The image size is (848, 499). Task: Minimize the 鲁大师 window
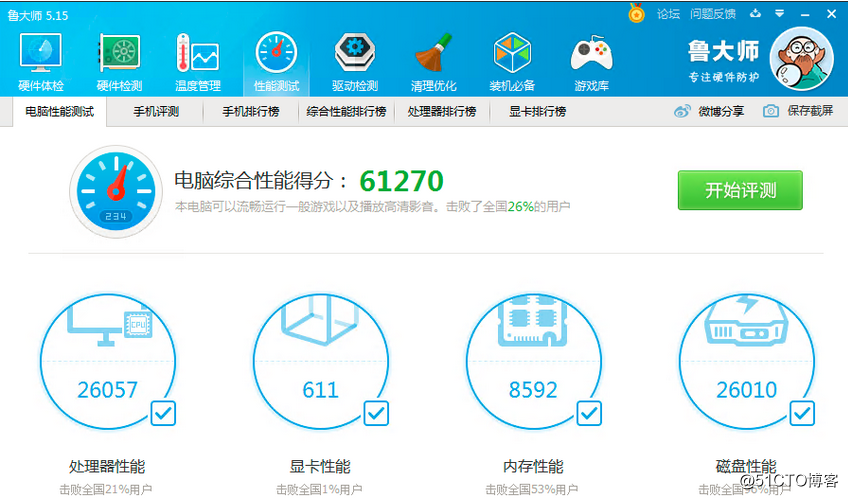[x=805, y=15]
